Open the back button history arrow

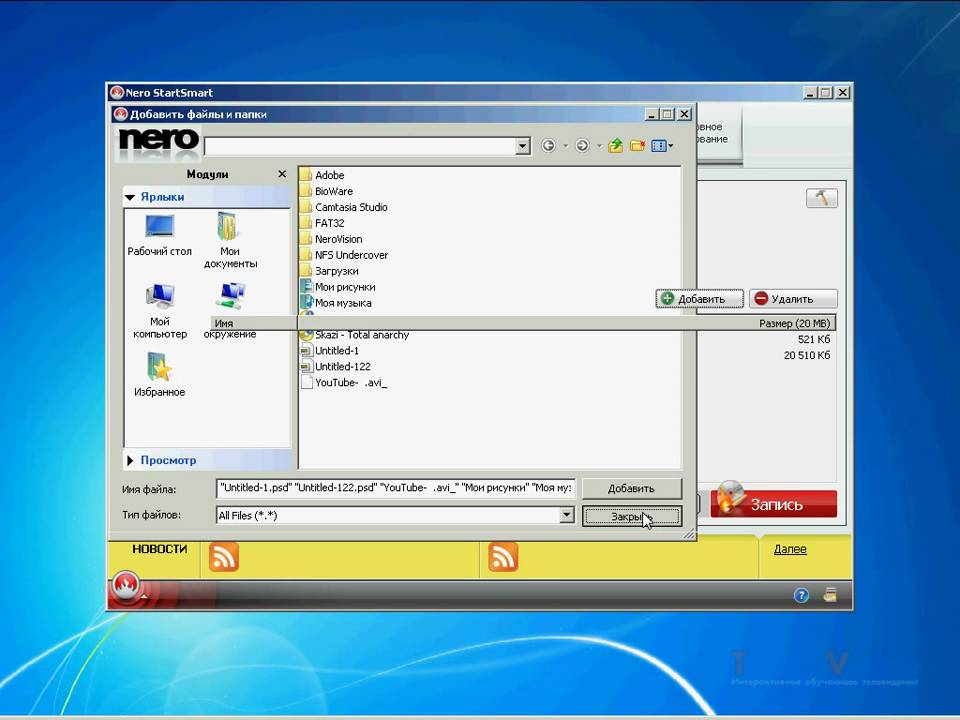565,146
